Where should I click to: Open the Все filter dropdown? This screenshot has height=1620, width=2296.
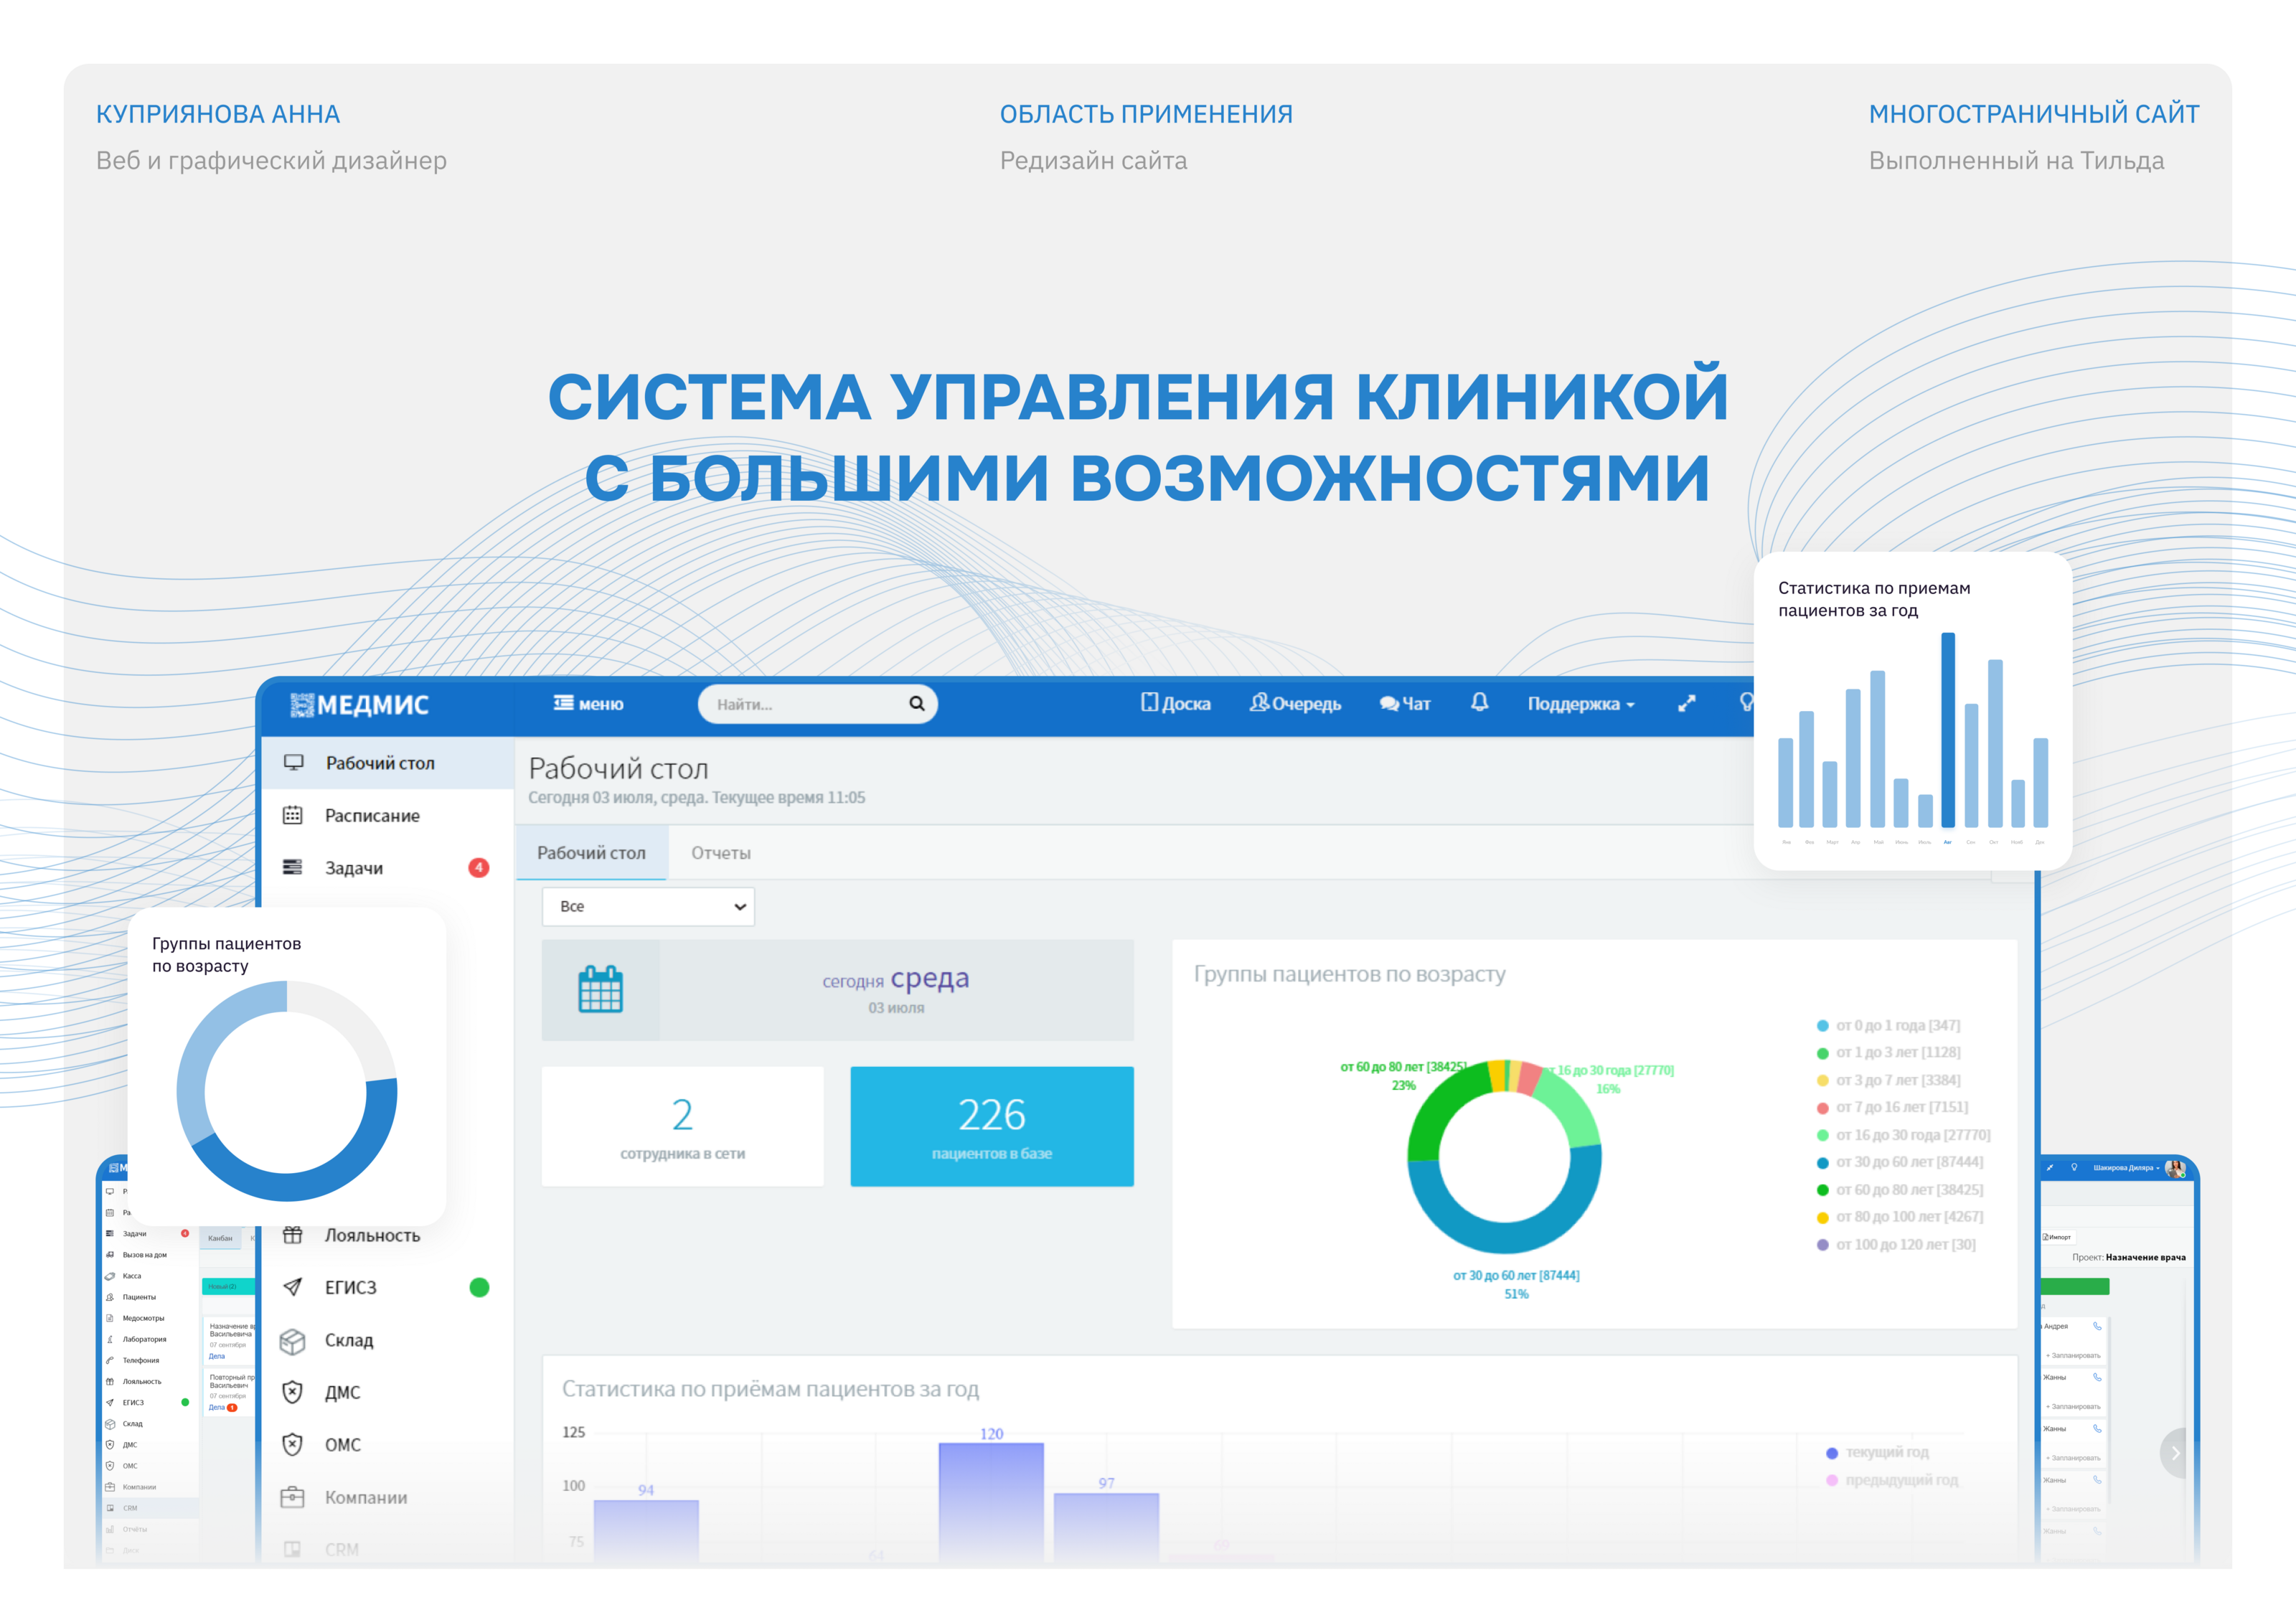[x=648, y=907]
